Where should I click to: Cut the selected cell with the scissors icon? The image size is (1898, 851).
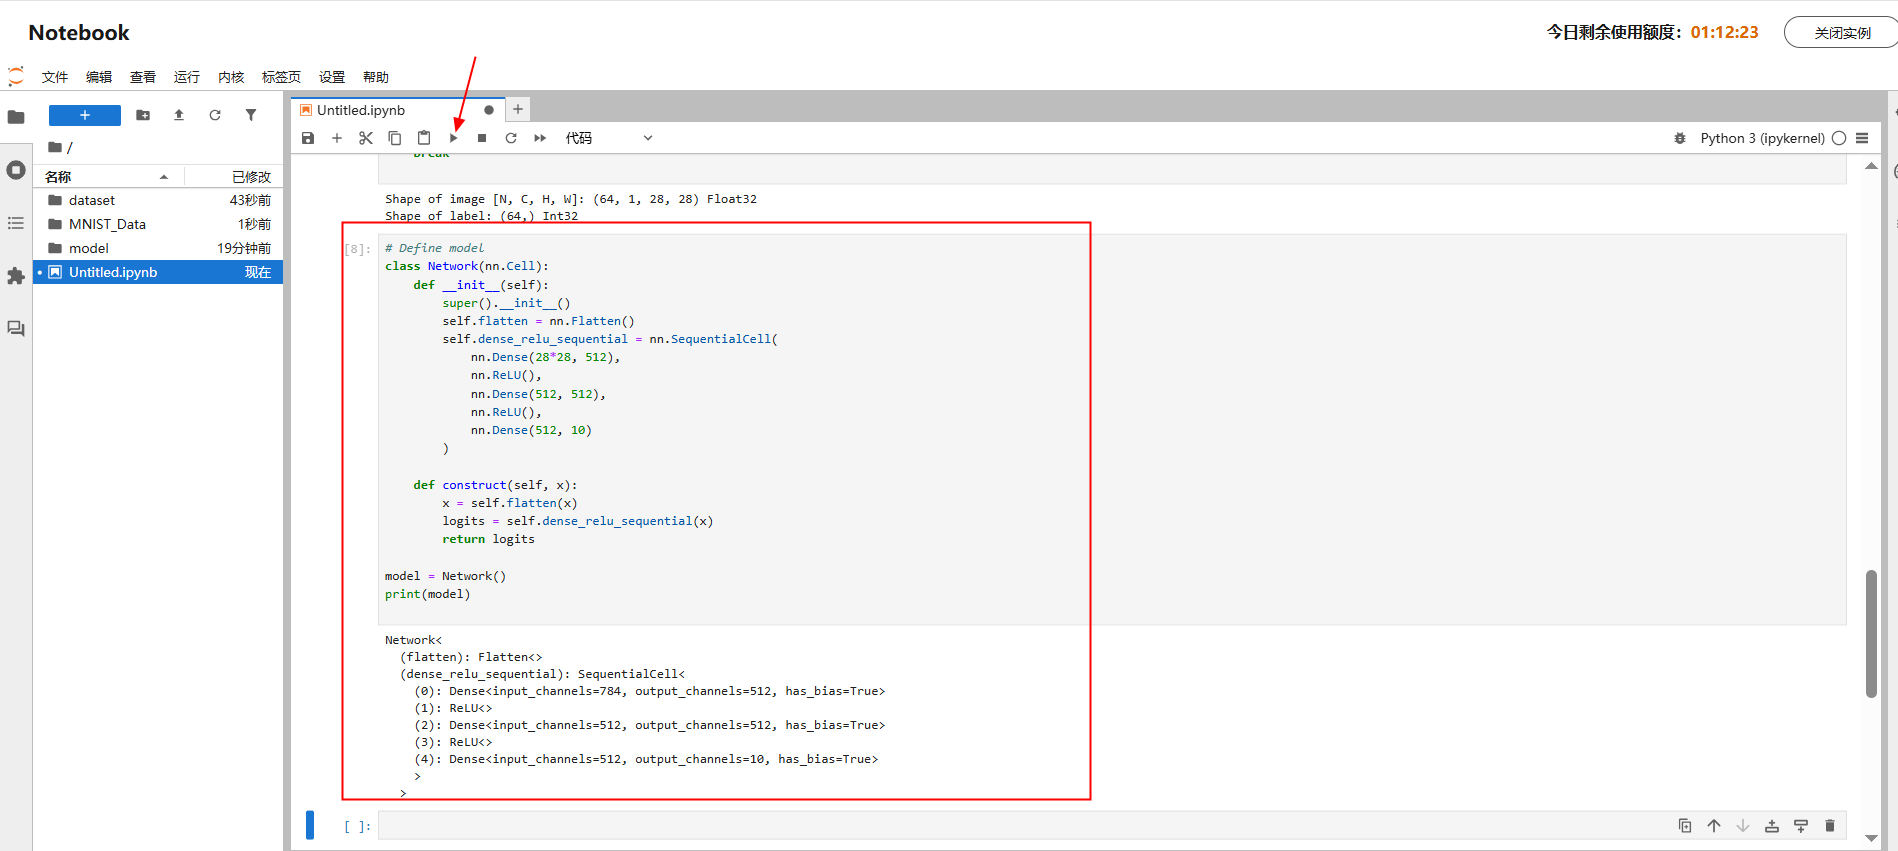click(366, 138)
